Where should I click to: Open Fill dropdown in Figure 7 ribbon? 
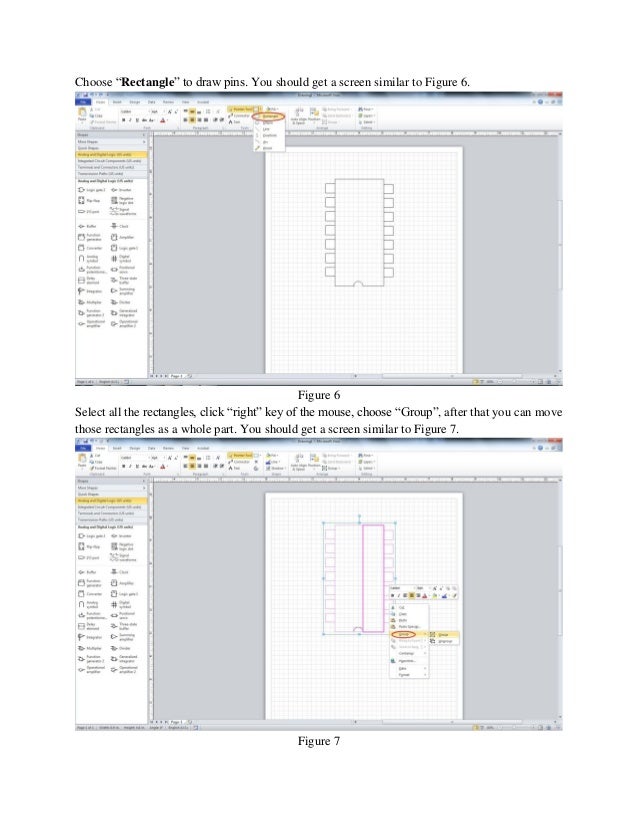coord(272,455)
